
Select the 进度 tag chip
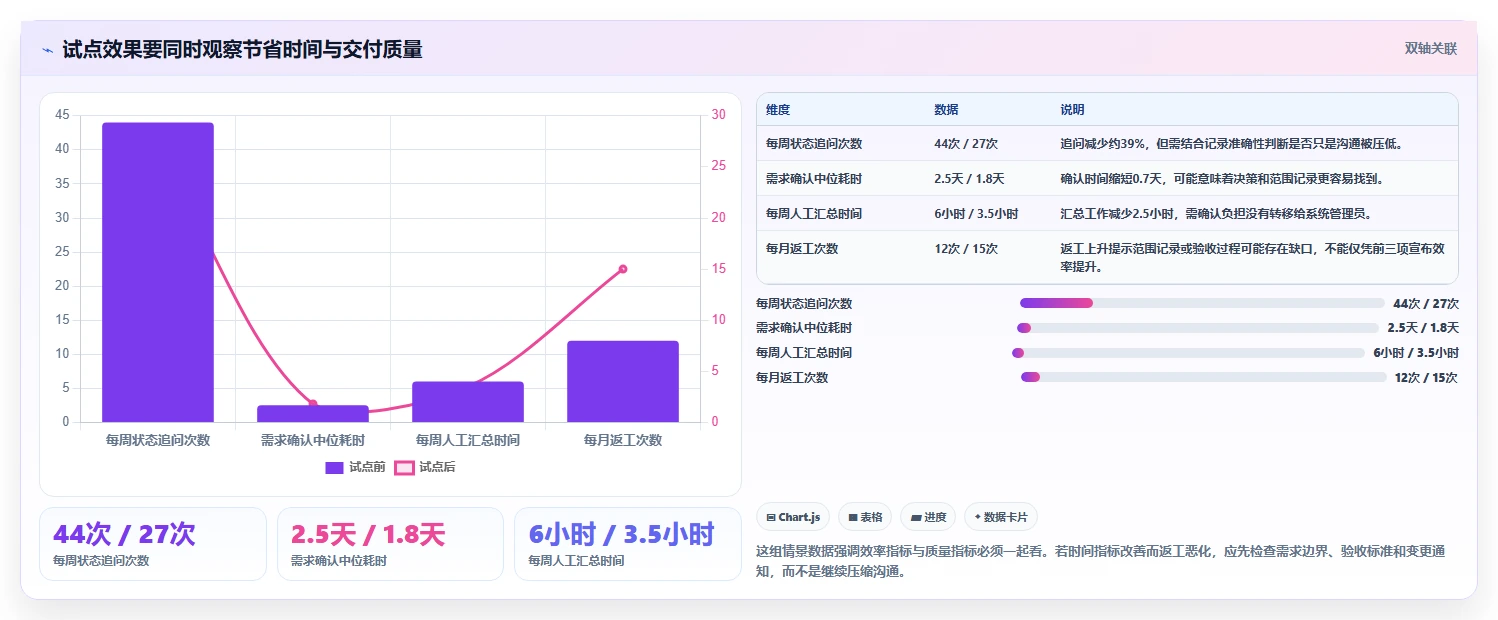tap(928, 517)
